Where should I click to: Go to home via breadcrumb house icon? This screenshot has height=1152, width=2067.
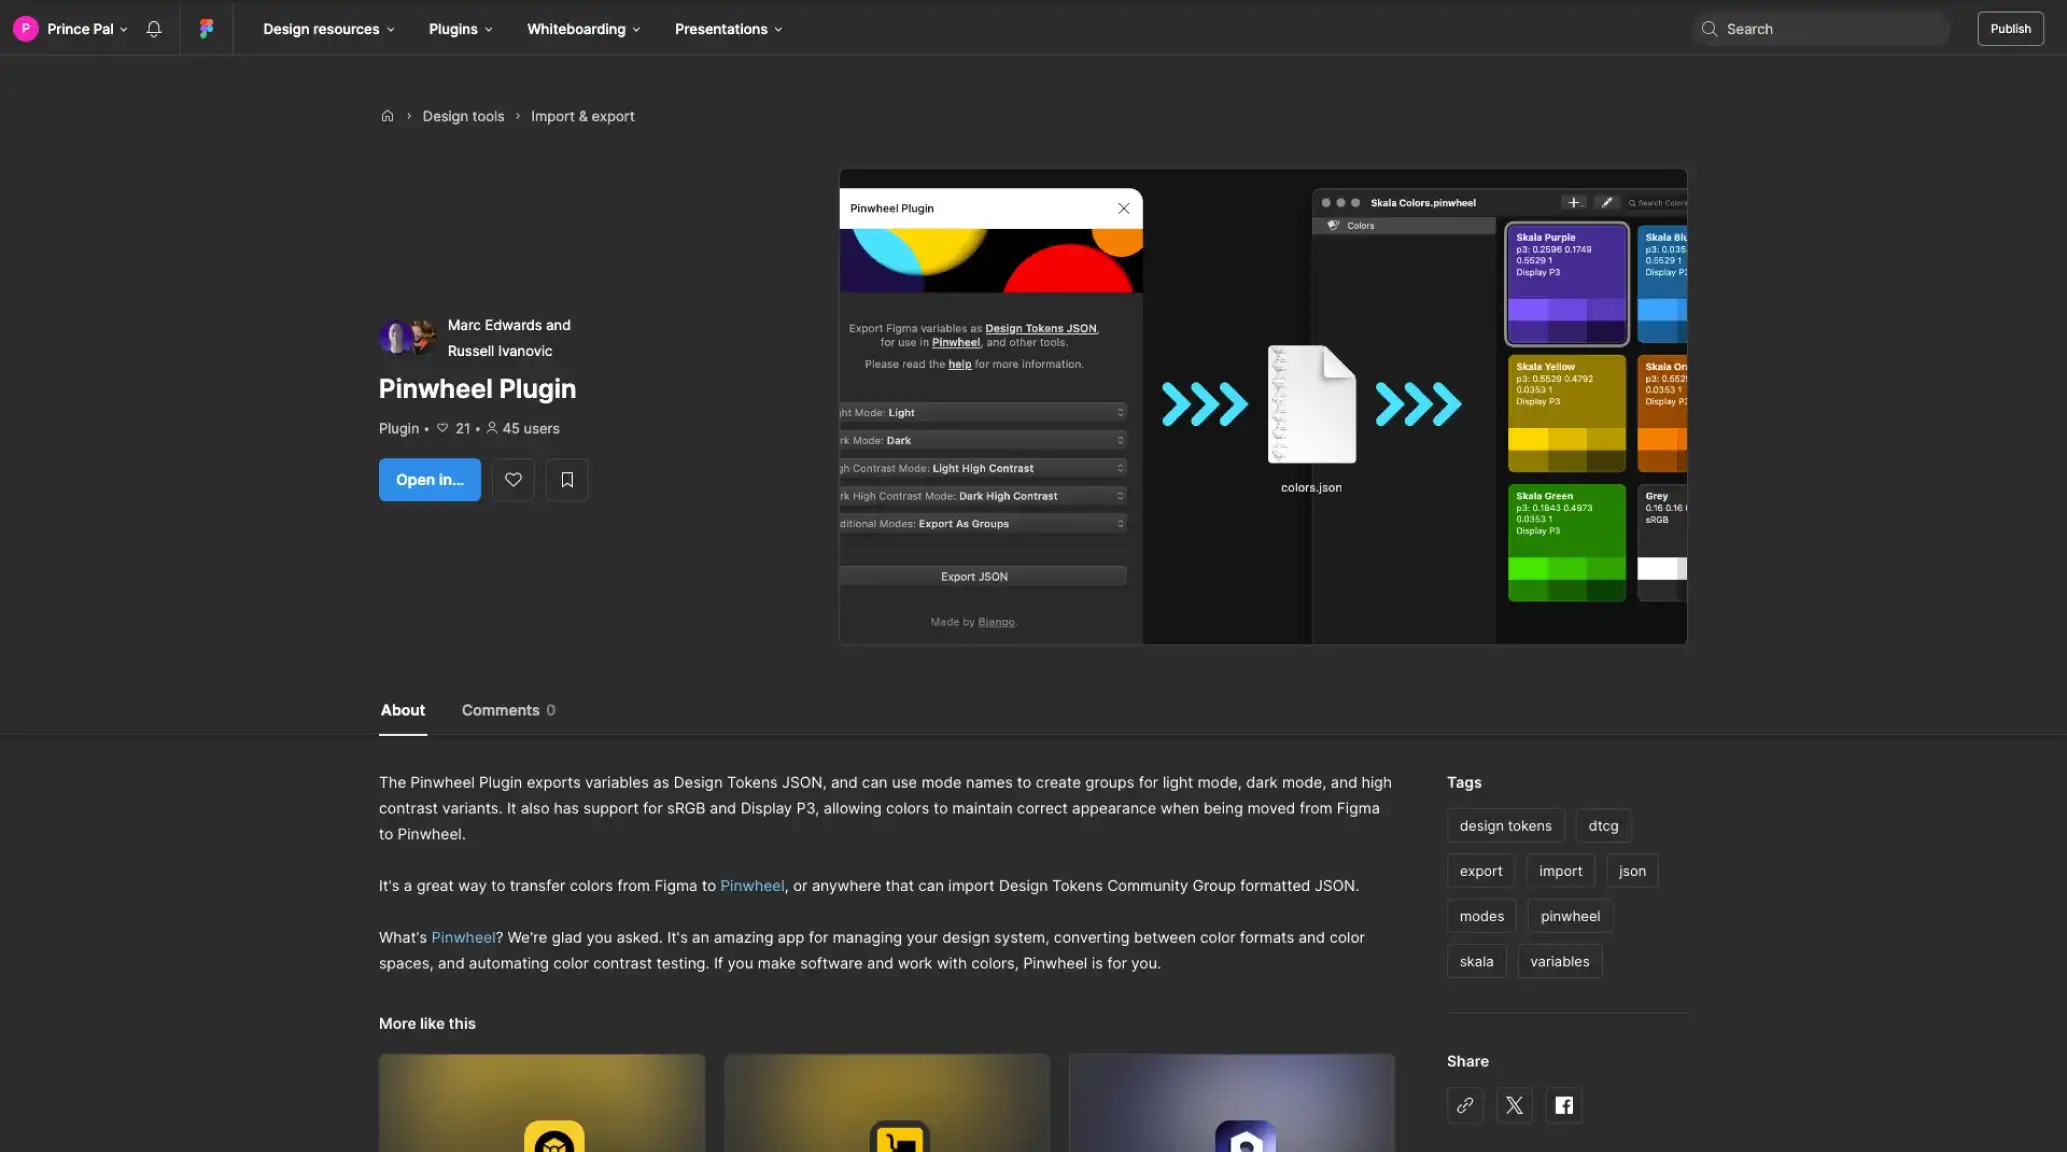pyautogui.click(x=387, y=116)
